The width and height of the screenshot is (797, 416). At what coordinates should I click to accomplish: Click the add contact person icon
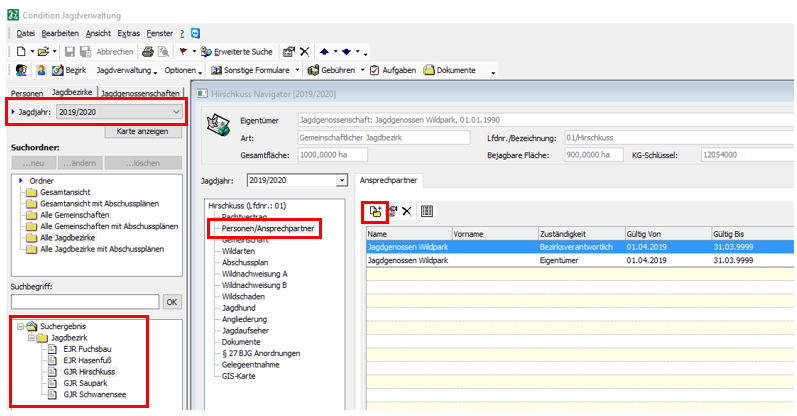pos(375,211)
